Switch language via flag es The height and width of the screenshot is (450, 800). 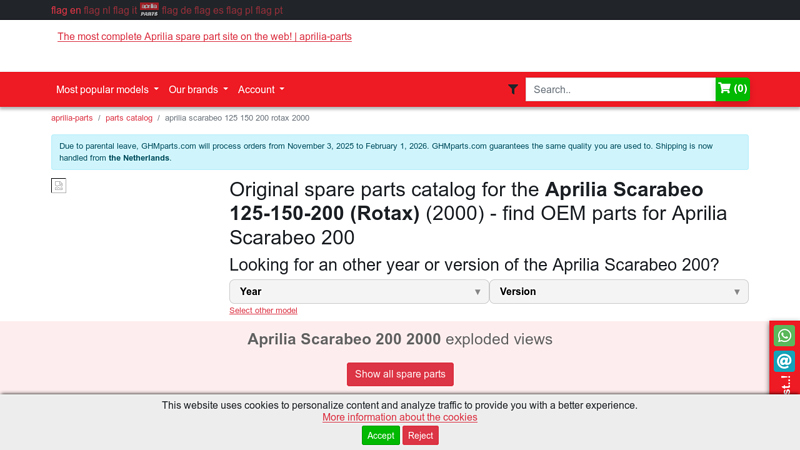209,10
